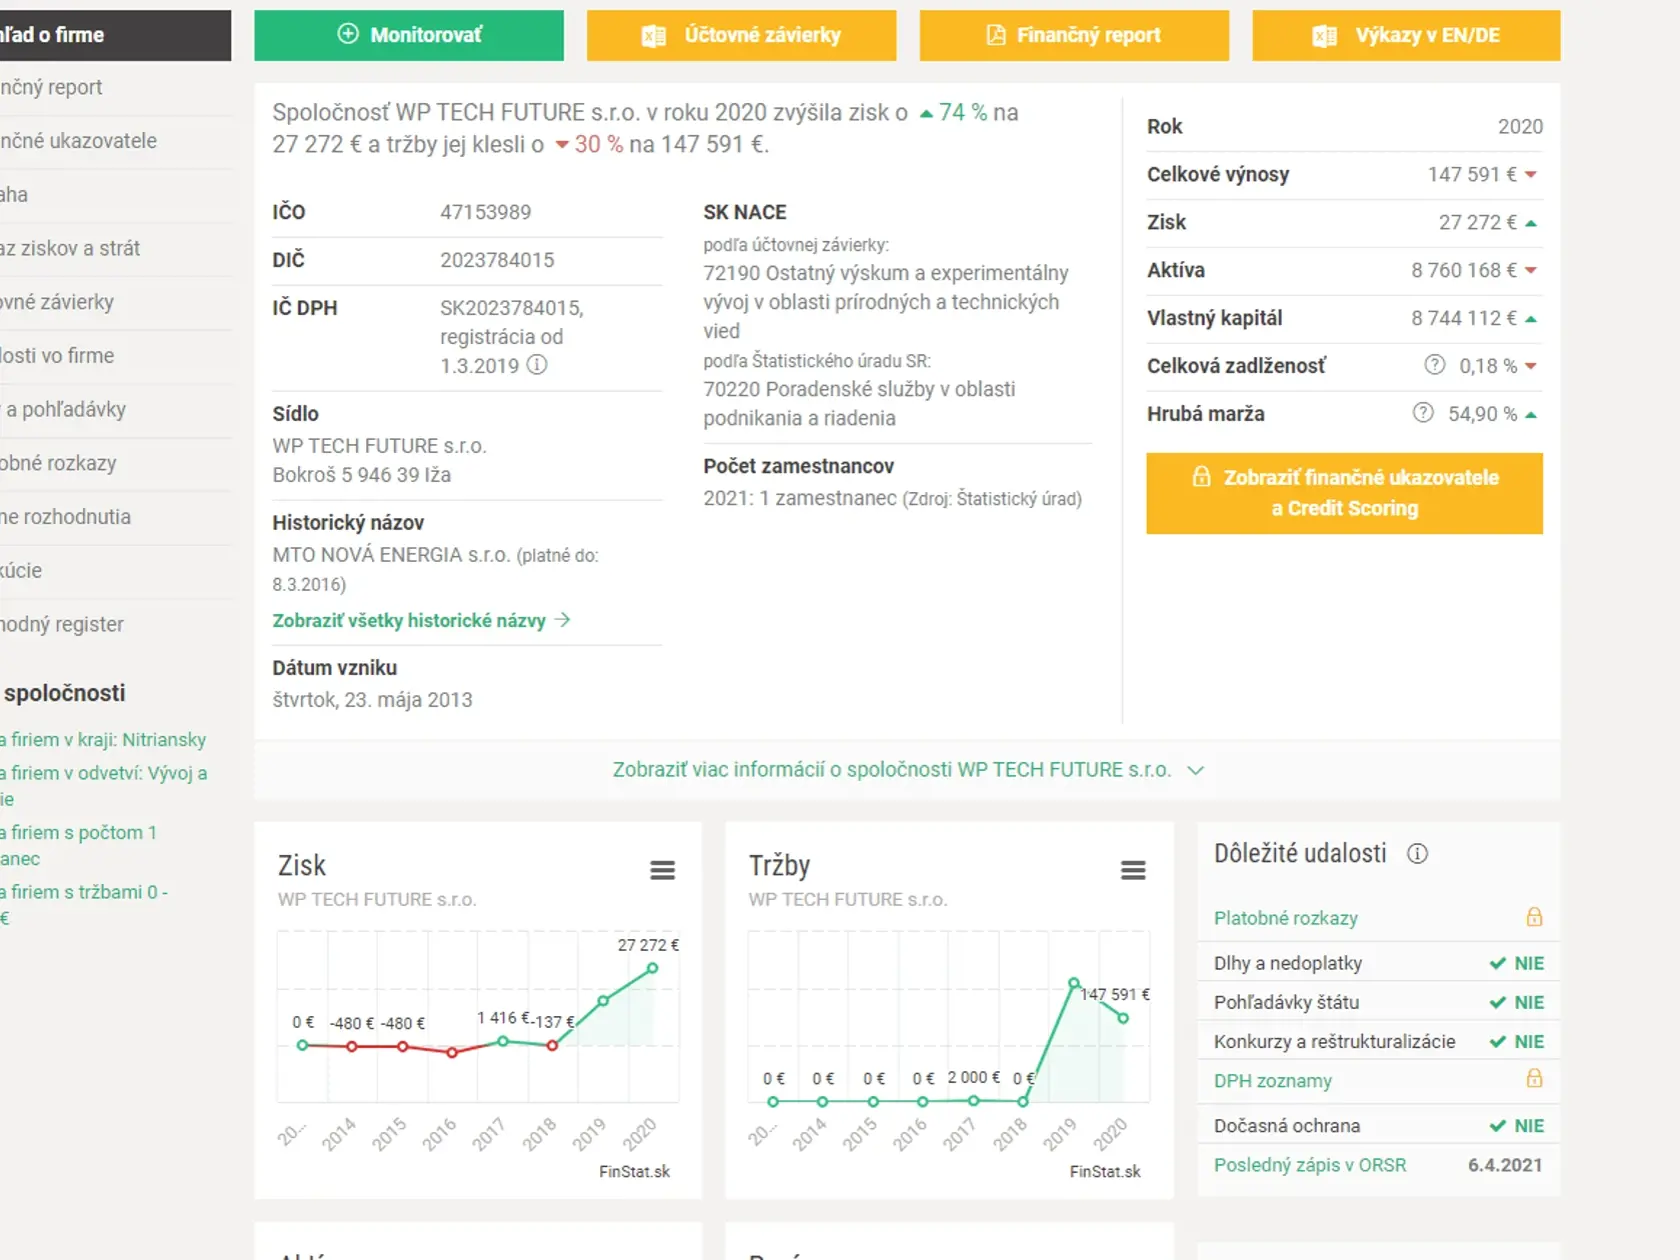1680x1260 pixels.
Task: Open Platobné rozkazy link in events
Action: (1285, 918)
